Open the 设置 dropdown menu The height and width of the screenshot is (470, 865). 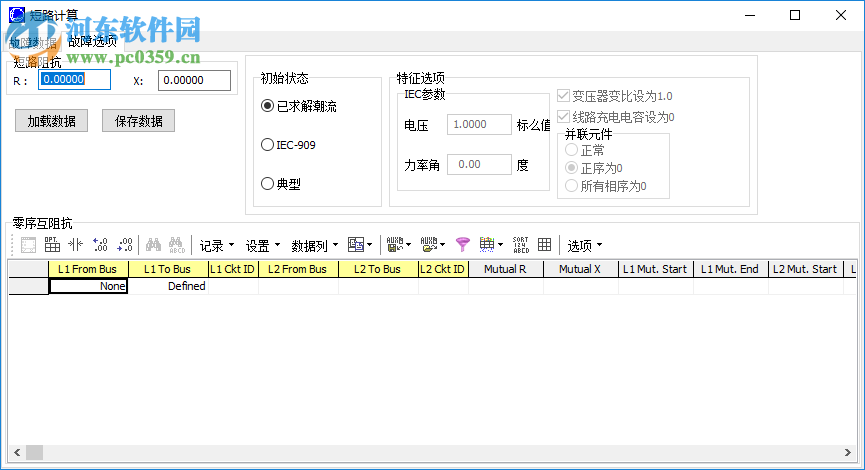point(263,245)
